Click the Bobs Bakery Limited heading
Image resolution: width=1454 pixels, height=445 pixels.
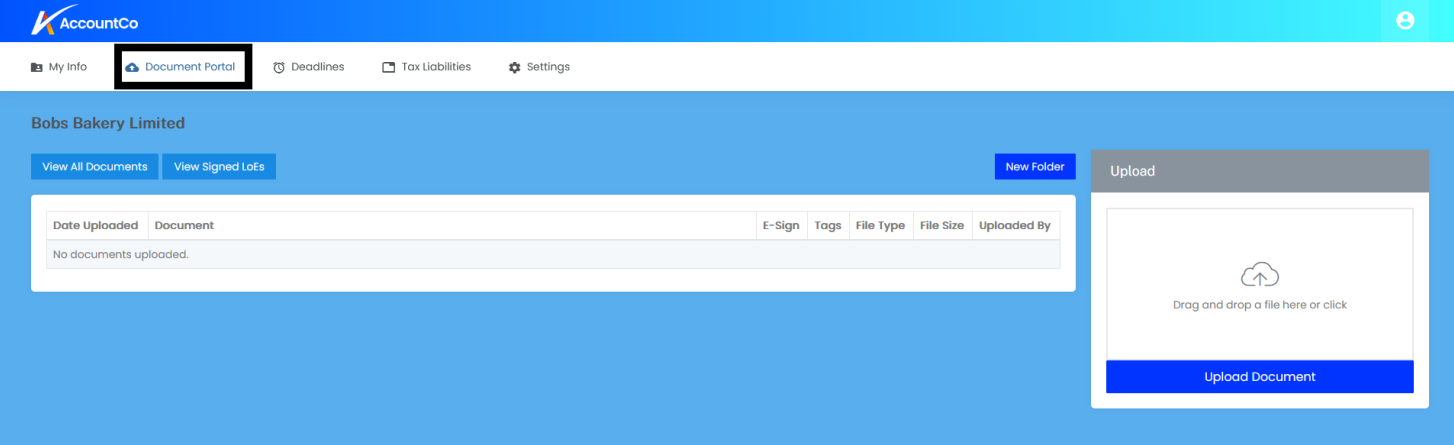point(108,123)
